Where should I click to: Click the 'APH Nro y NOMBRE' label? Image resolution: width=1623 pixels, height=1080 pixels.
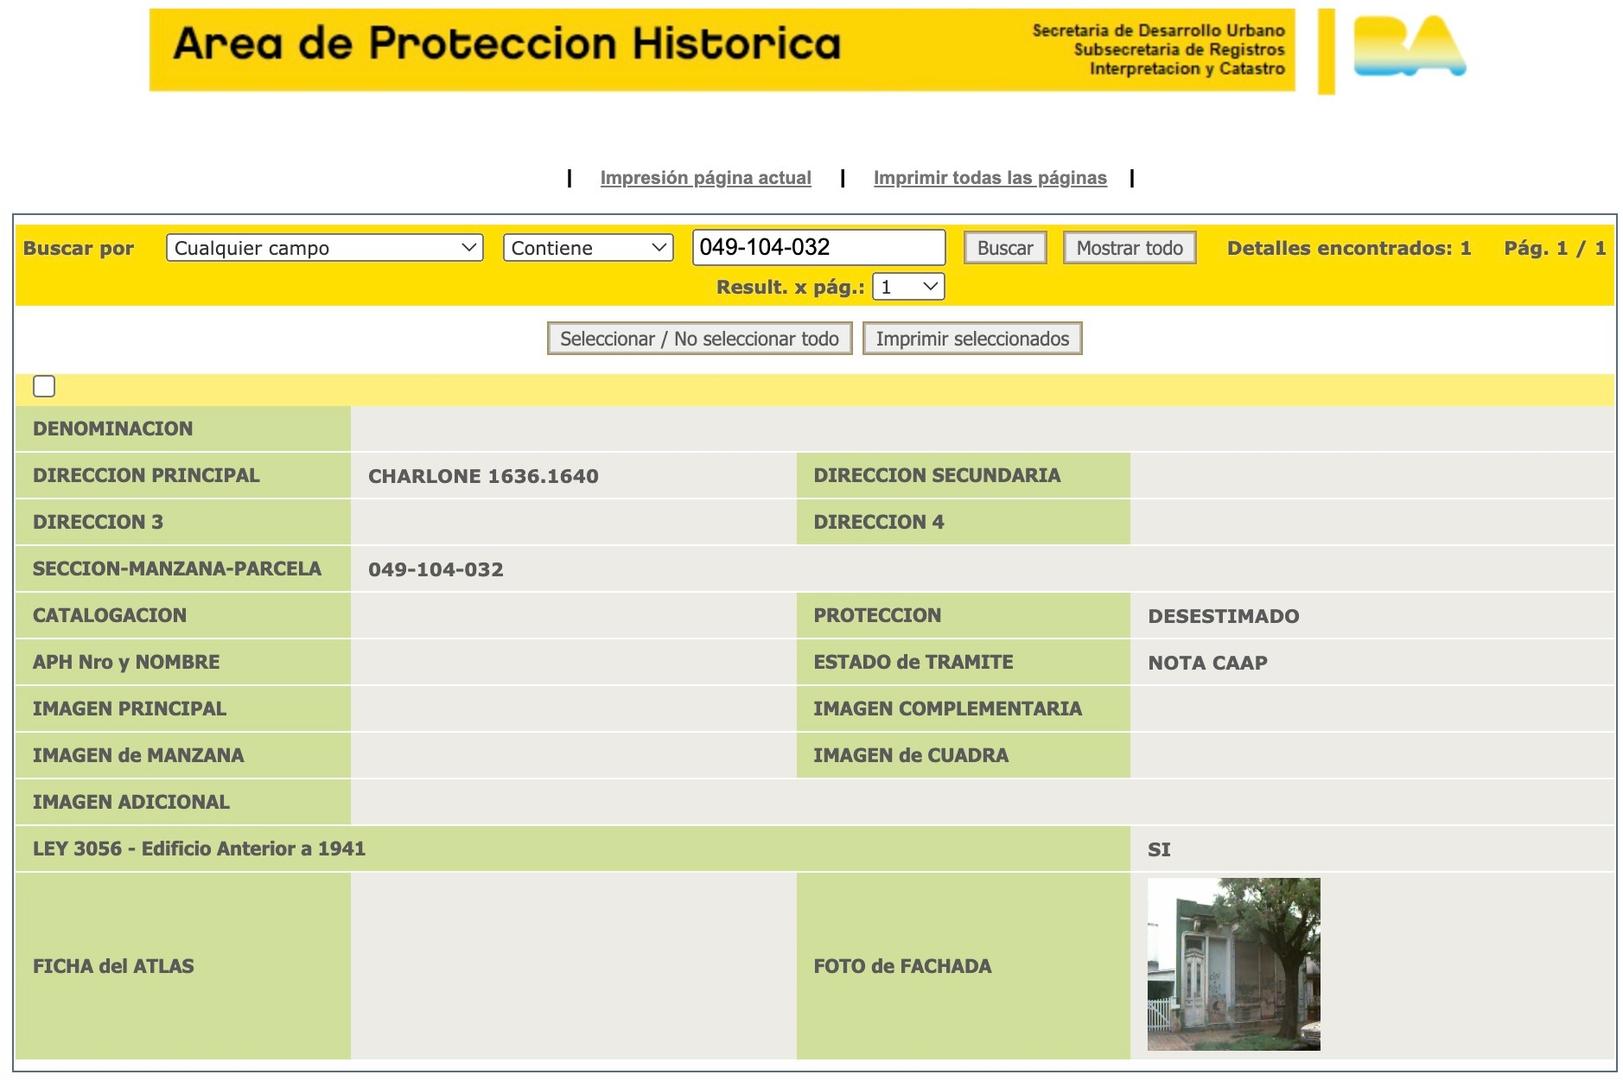point(126,662)
